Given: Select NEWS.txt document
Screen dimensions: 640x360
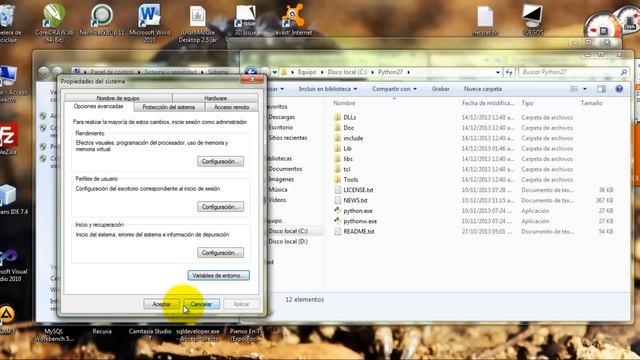Looking at the screenshot, I should [x=355, y=200].
